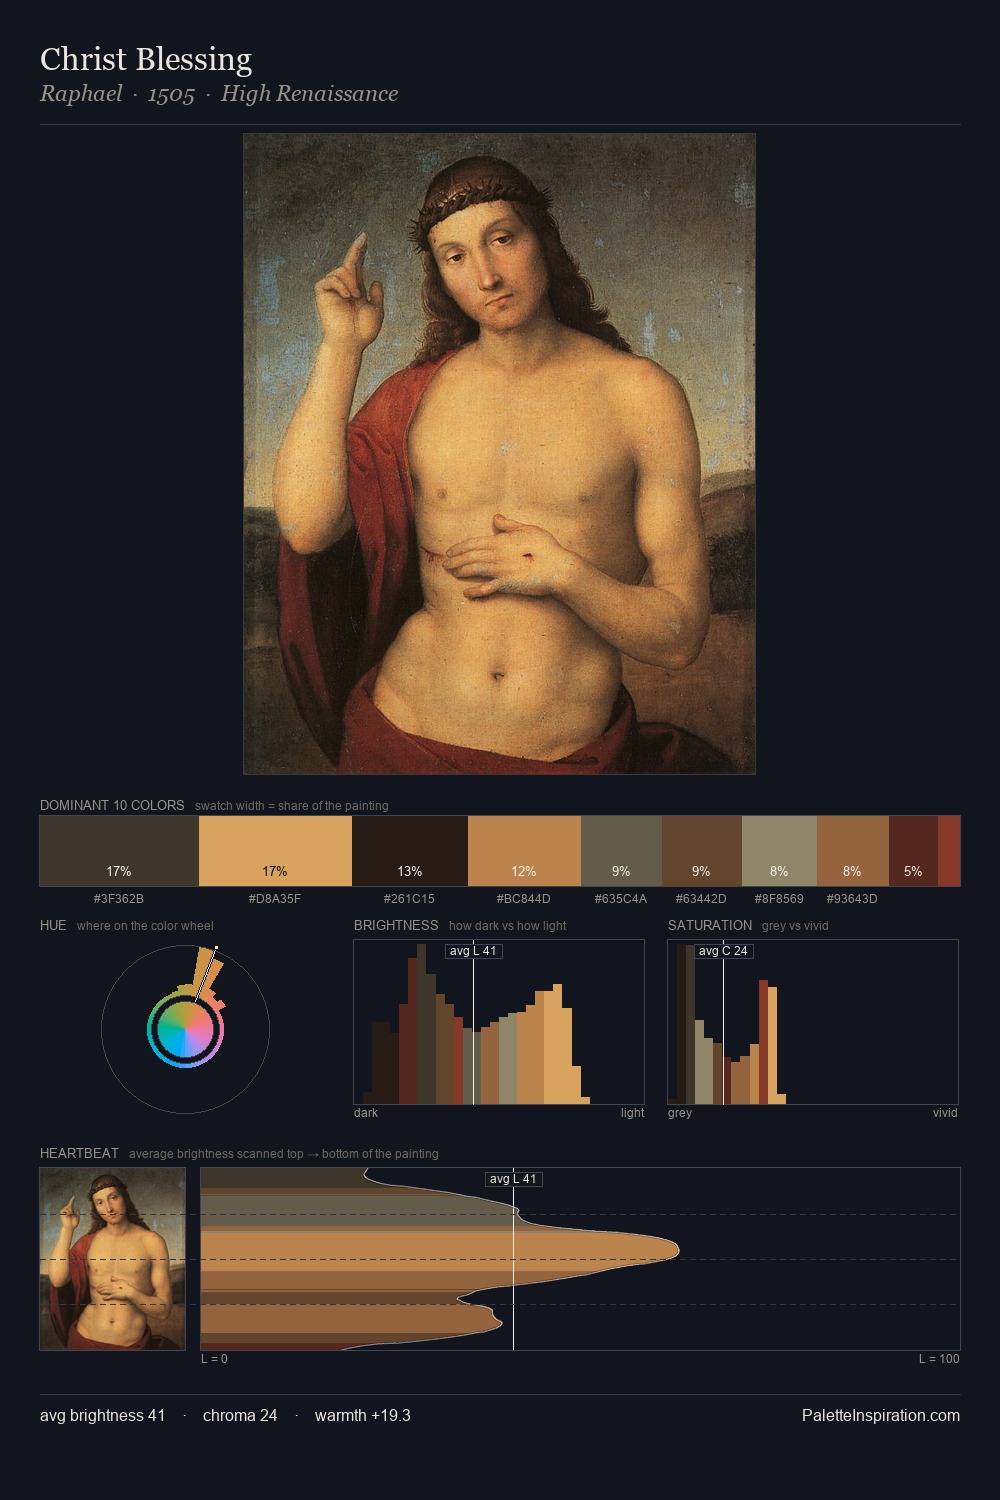Select the 8% khaki swatch #8F8569

(x=779, y=851)
